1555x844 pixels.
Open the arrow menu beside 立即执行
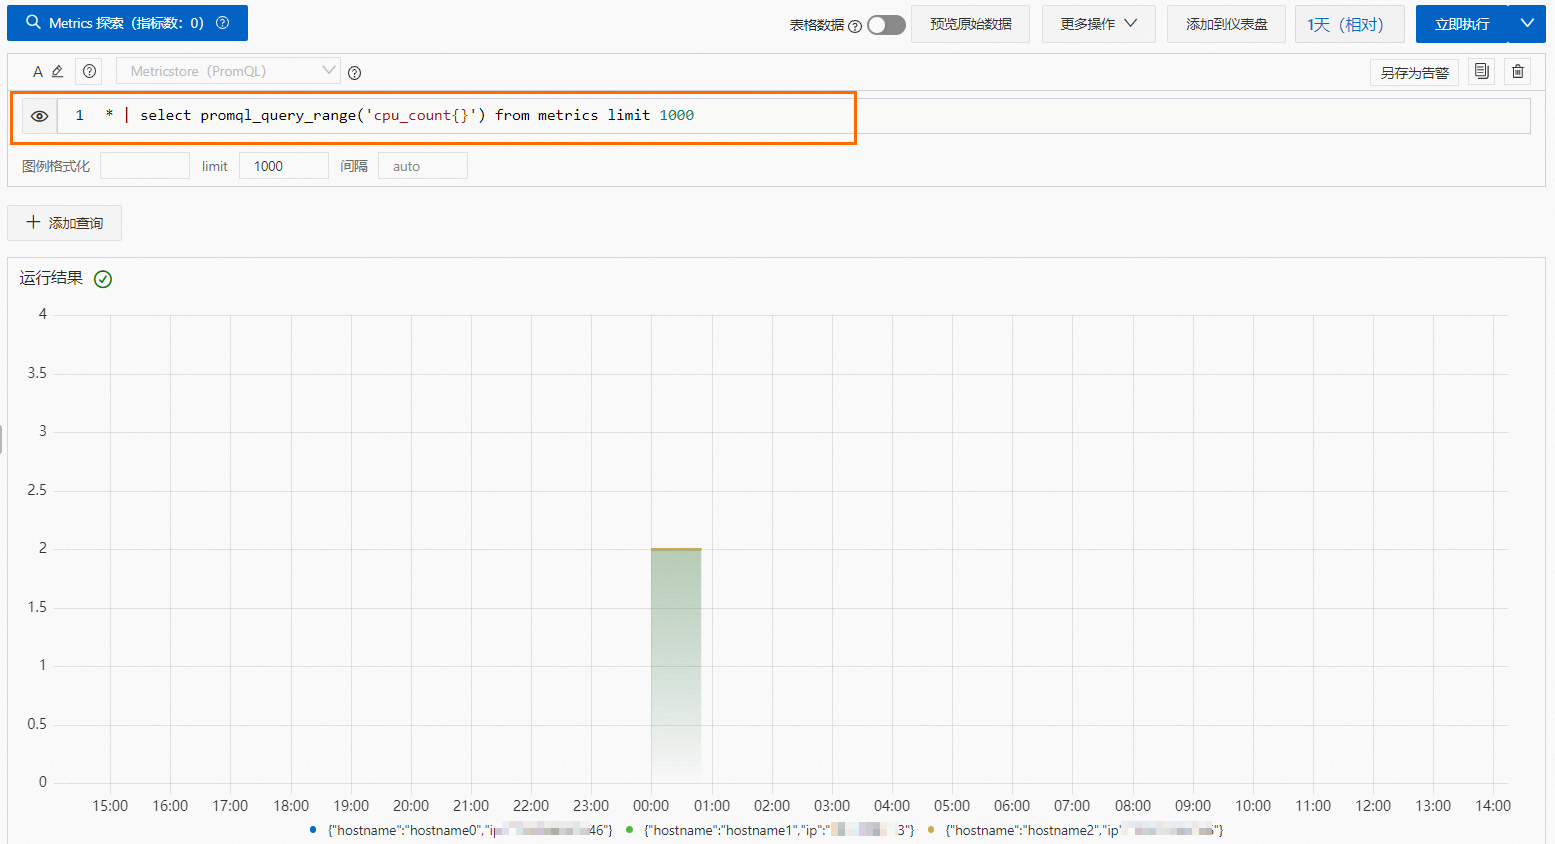coord(1527,24)
